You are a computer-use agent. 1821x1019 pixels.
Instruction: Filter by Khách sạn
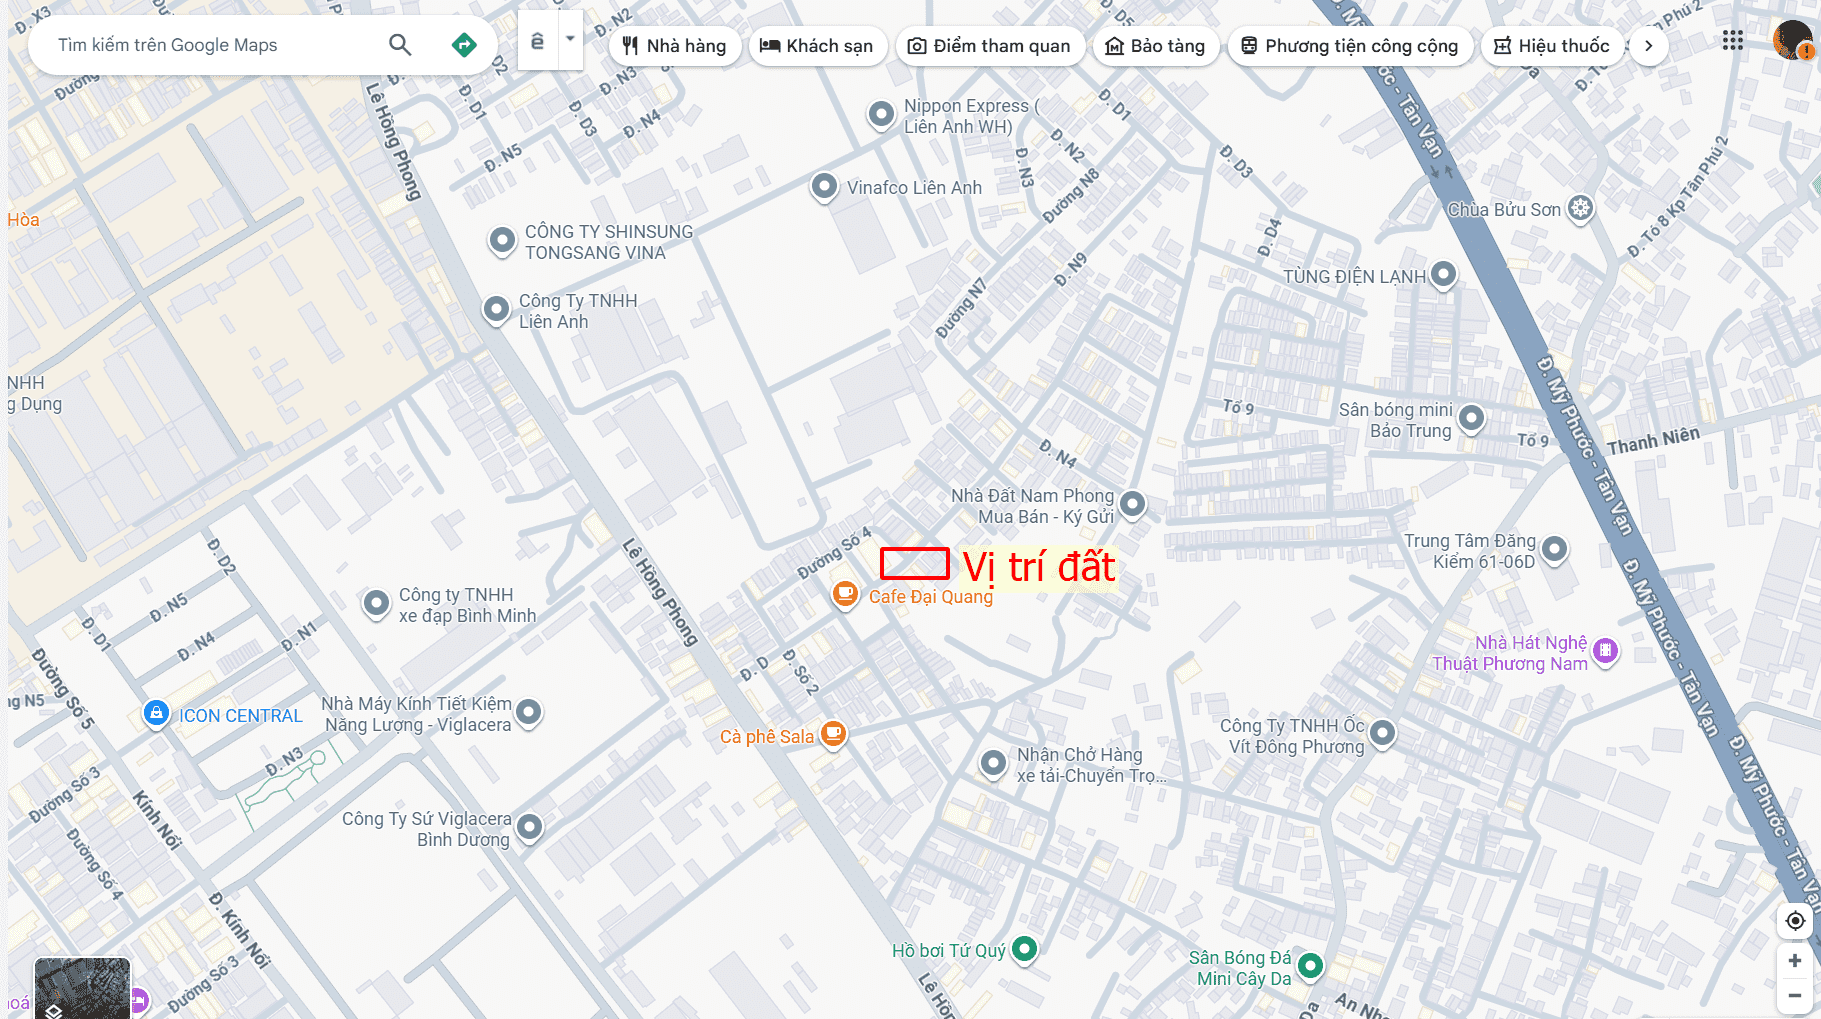[x=817, y=46]
